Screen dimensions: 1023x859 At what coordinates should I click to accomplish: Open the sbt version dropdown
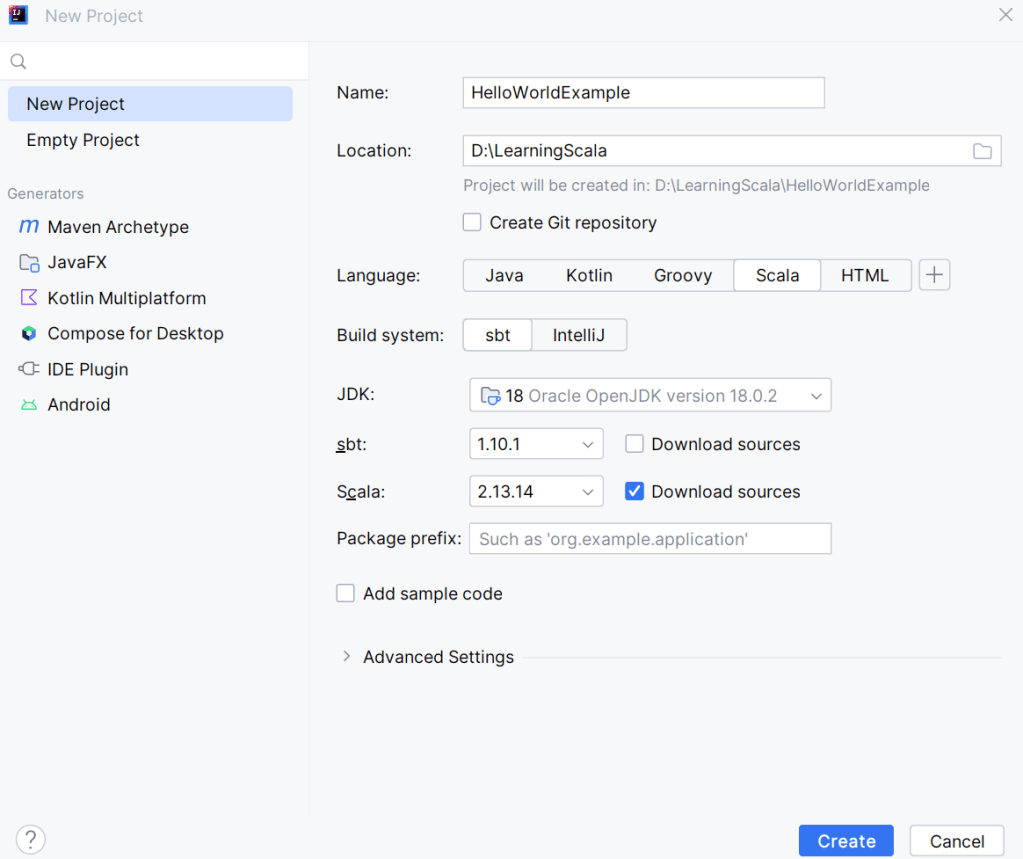coord(536,444)
